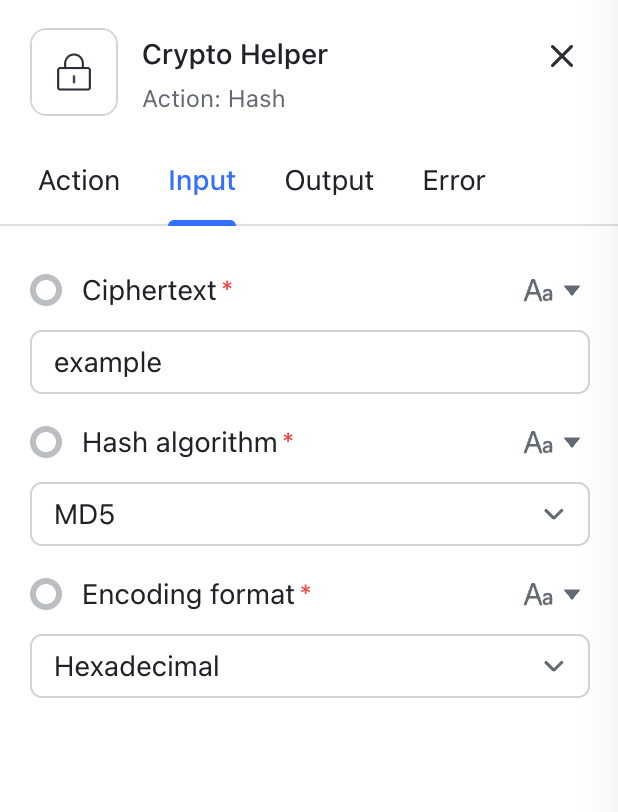Image resolution: width=618 pixels, height=812 pixels.
Task: Open the dropdown arrow next to Ciphertext's Aa icon
Action: (x=571, y=290)
